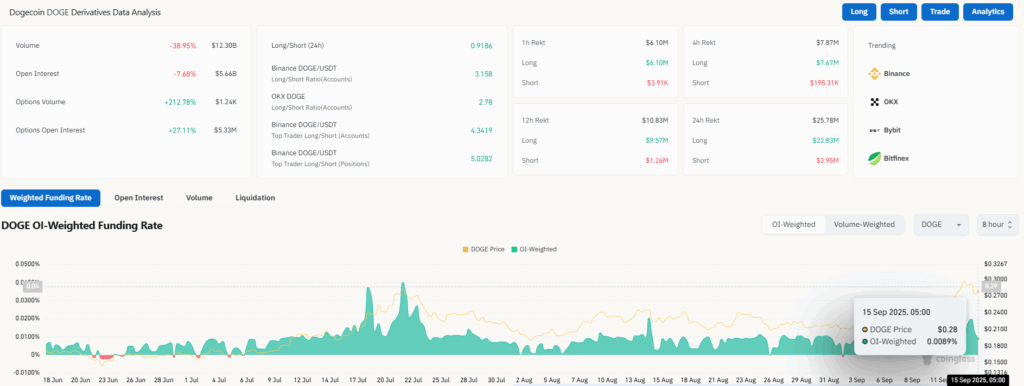Click the Short button
Viewport: 1024px width, 386px height.
pos(899,12)
